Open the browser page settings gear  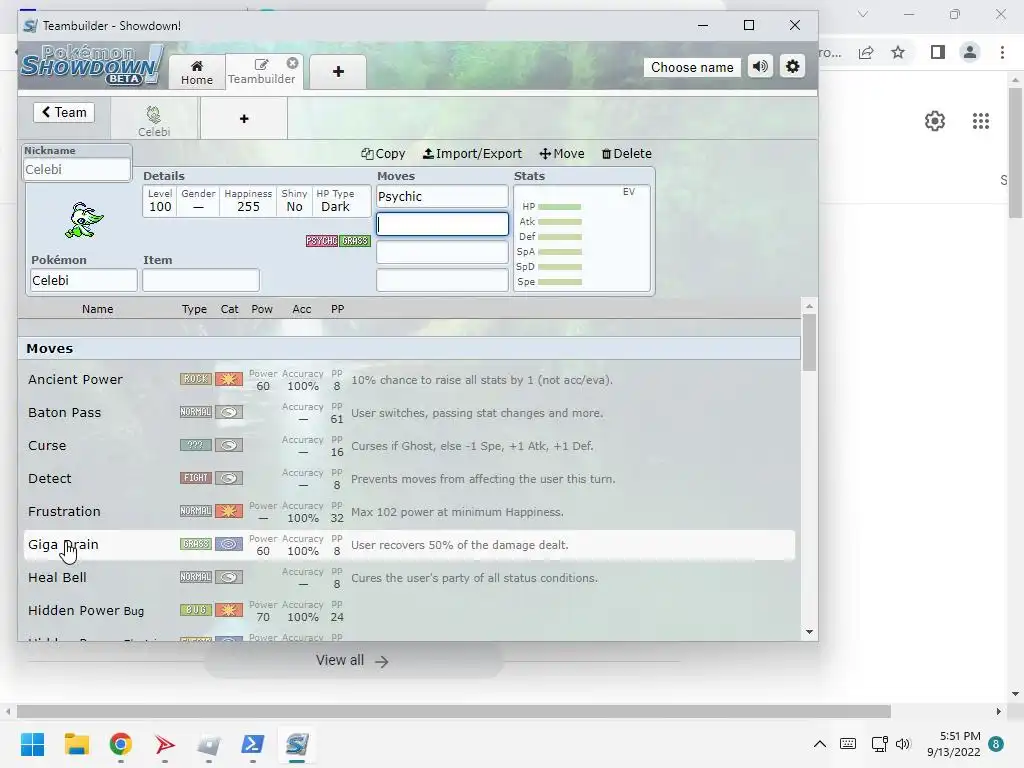(935, 121)
